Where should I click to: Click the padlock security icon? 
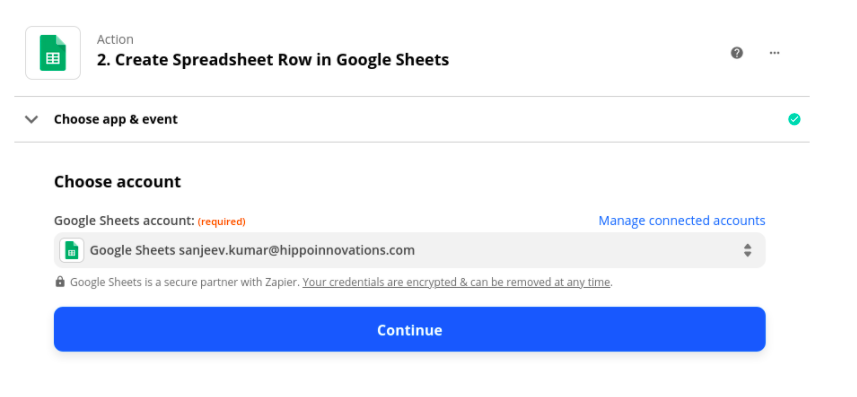[60, 282]
